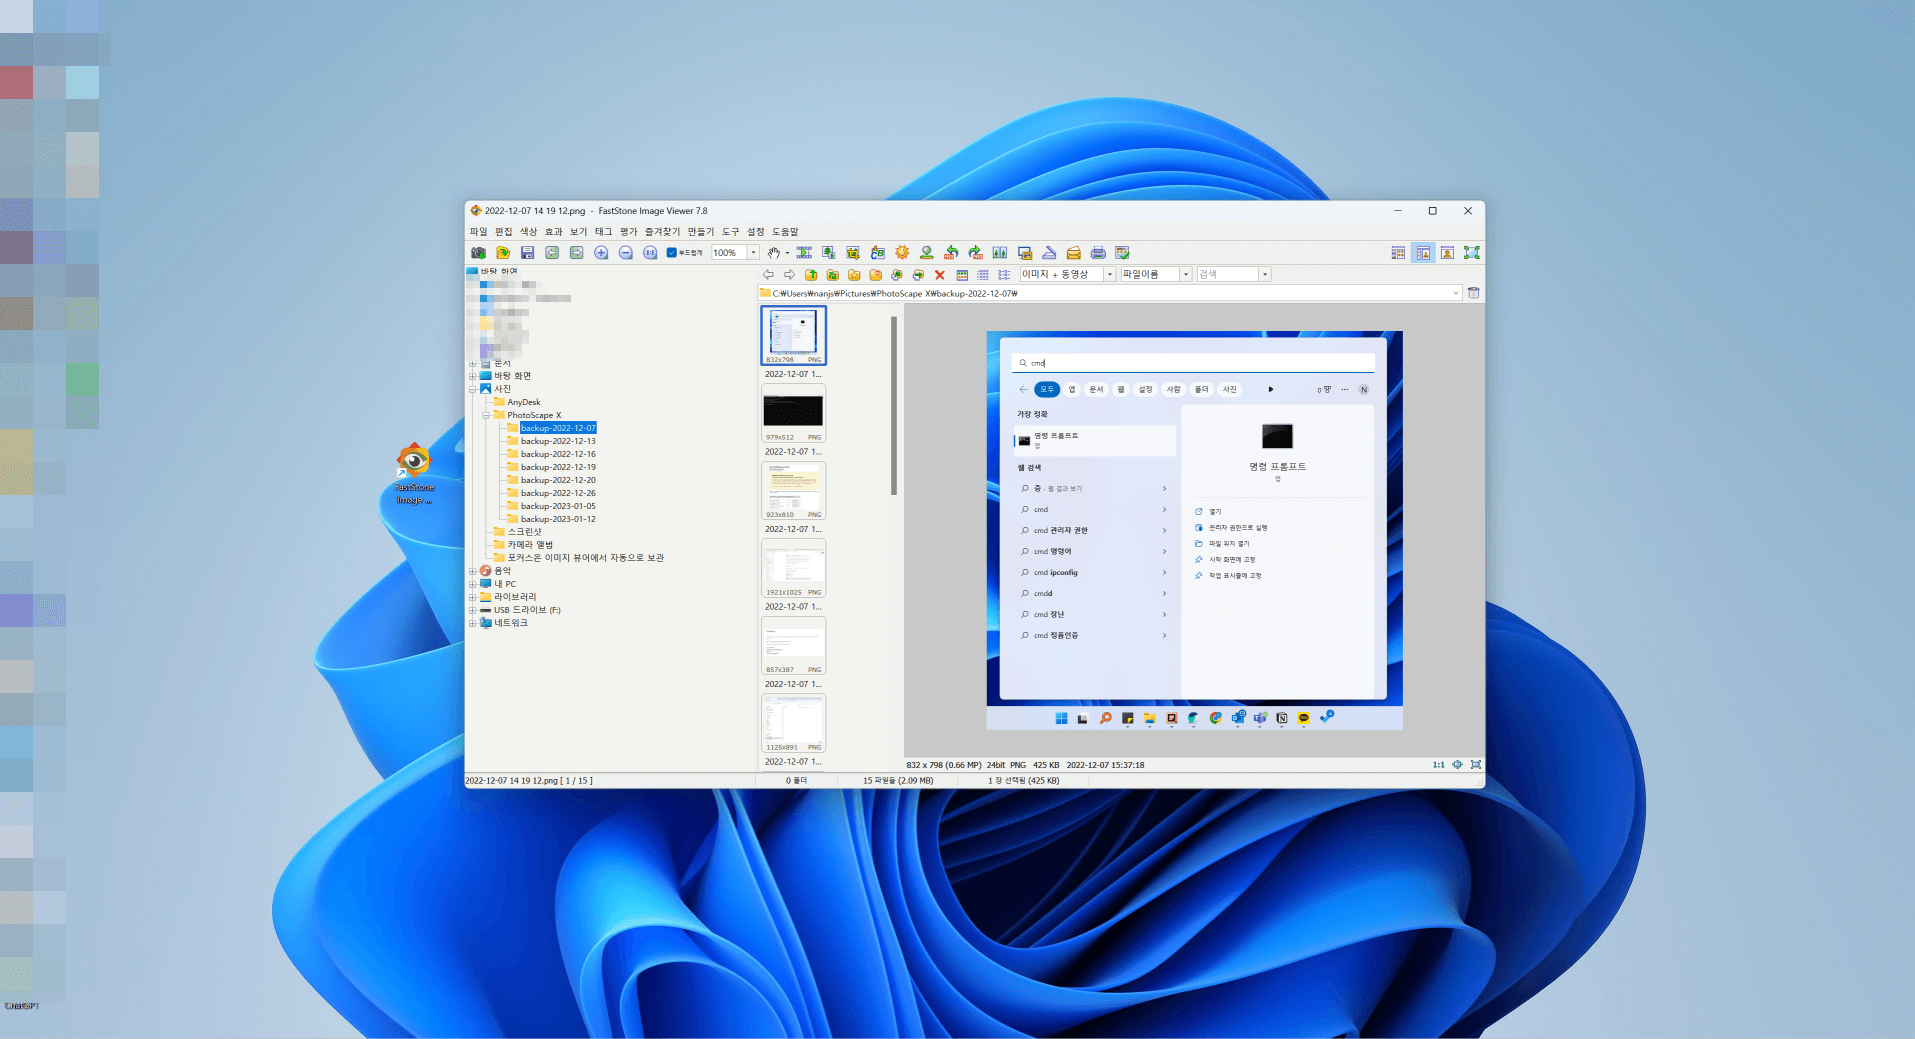This screenshot has height=1039, width=1915.
Task: Open the 도구 menu
Action: [x=730, y=232]
